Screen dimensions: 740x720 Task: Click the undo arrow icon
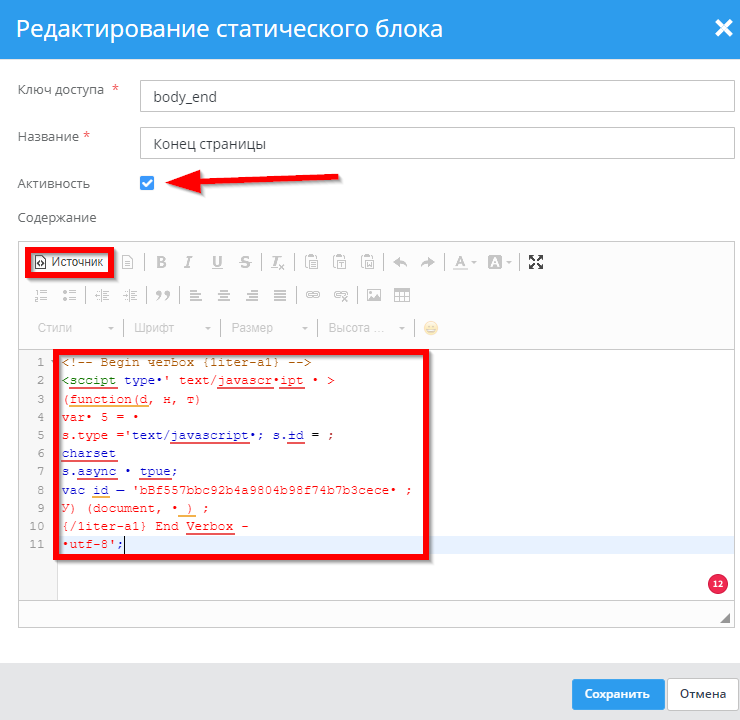point(400,262)
